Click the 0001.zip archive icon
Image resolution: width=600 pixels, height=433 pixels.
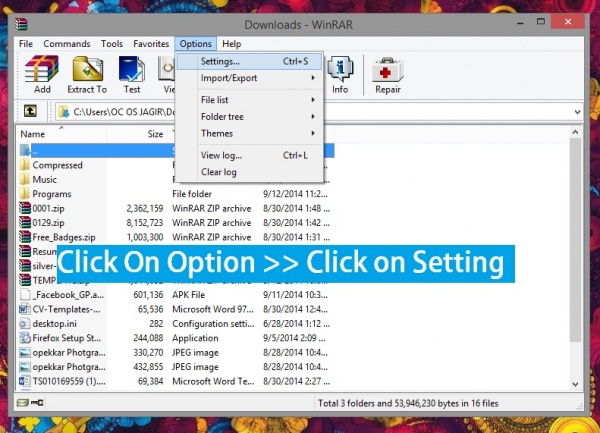pos(25,208)
